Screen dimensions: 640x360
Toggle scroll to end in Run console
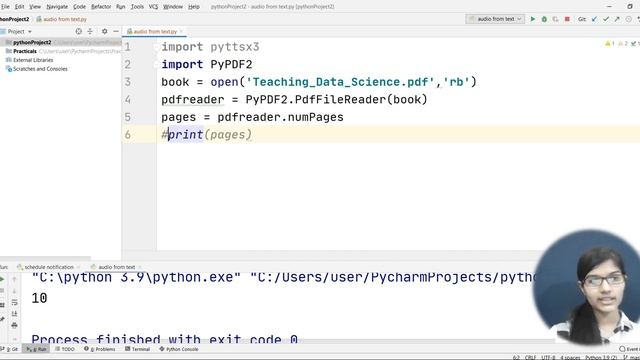click(x=14, y=314)
